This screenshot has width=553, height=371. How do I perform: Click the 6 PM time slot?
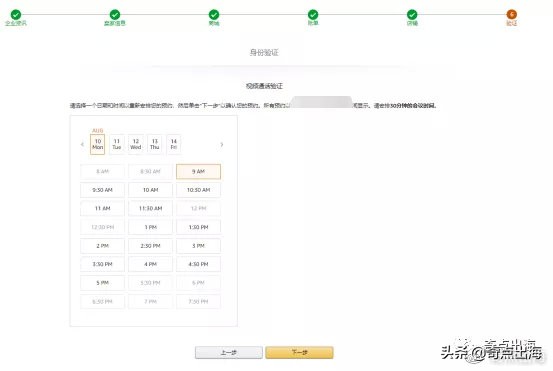[199, 283]
